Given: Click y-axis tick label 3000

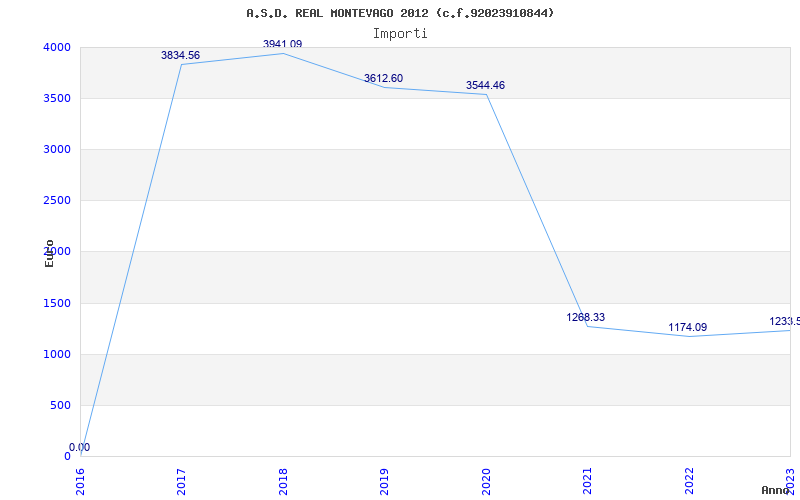Looking at the screenshot, I should [x=57, y=149].
